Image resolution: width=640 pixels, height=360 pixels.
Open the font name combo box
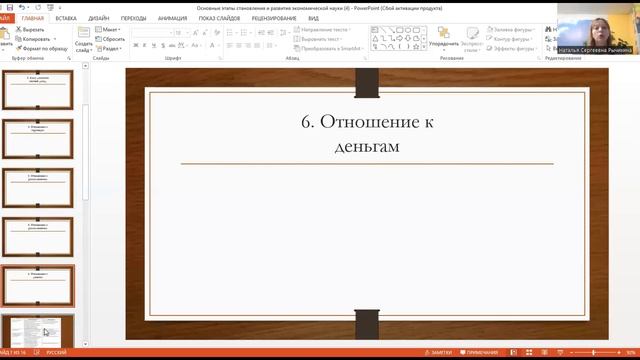click(x=153, y=33)
